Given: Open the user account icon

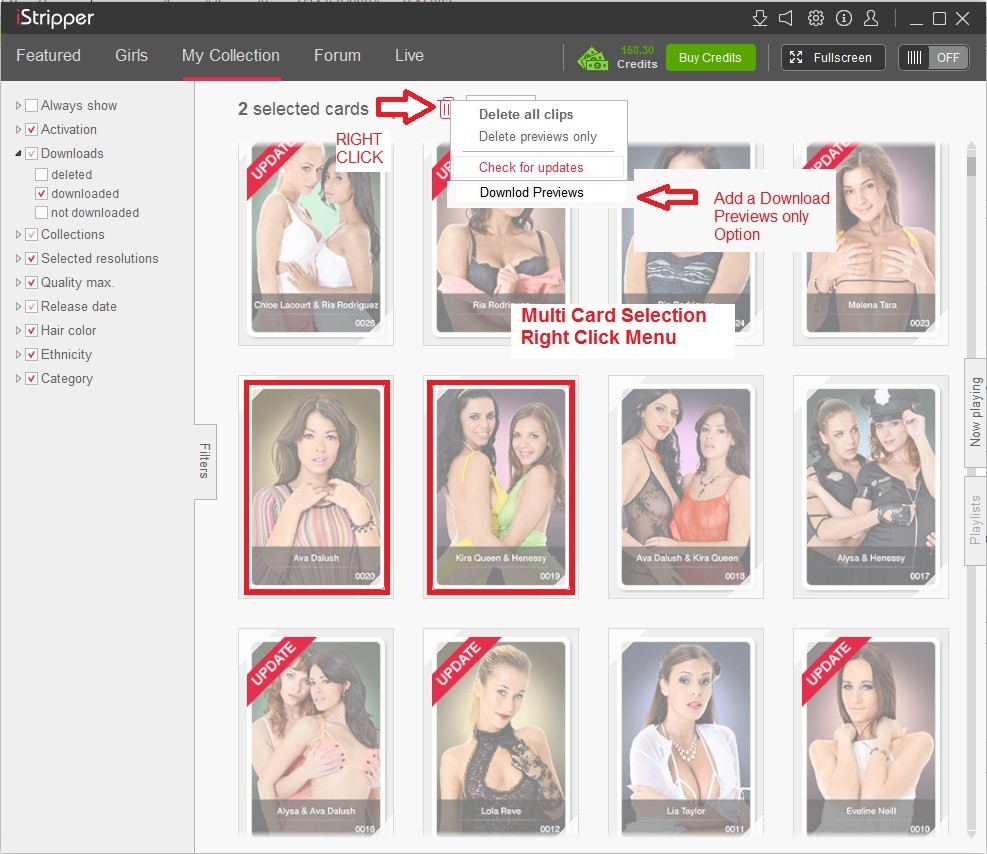Looking at the screenshot, I should coord(871,18).
